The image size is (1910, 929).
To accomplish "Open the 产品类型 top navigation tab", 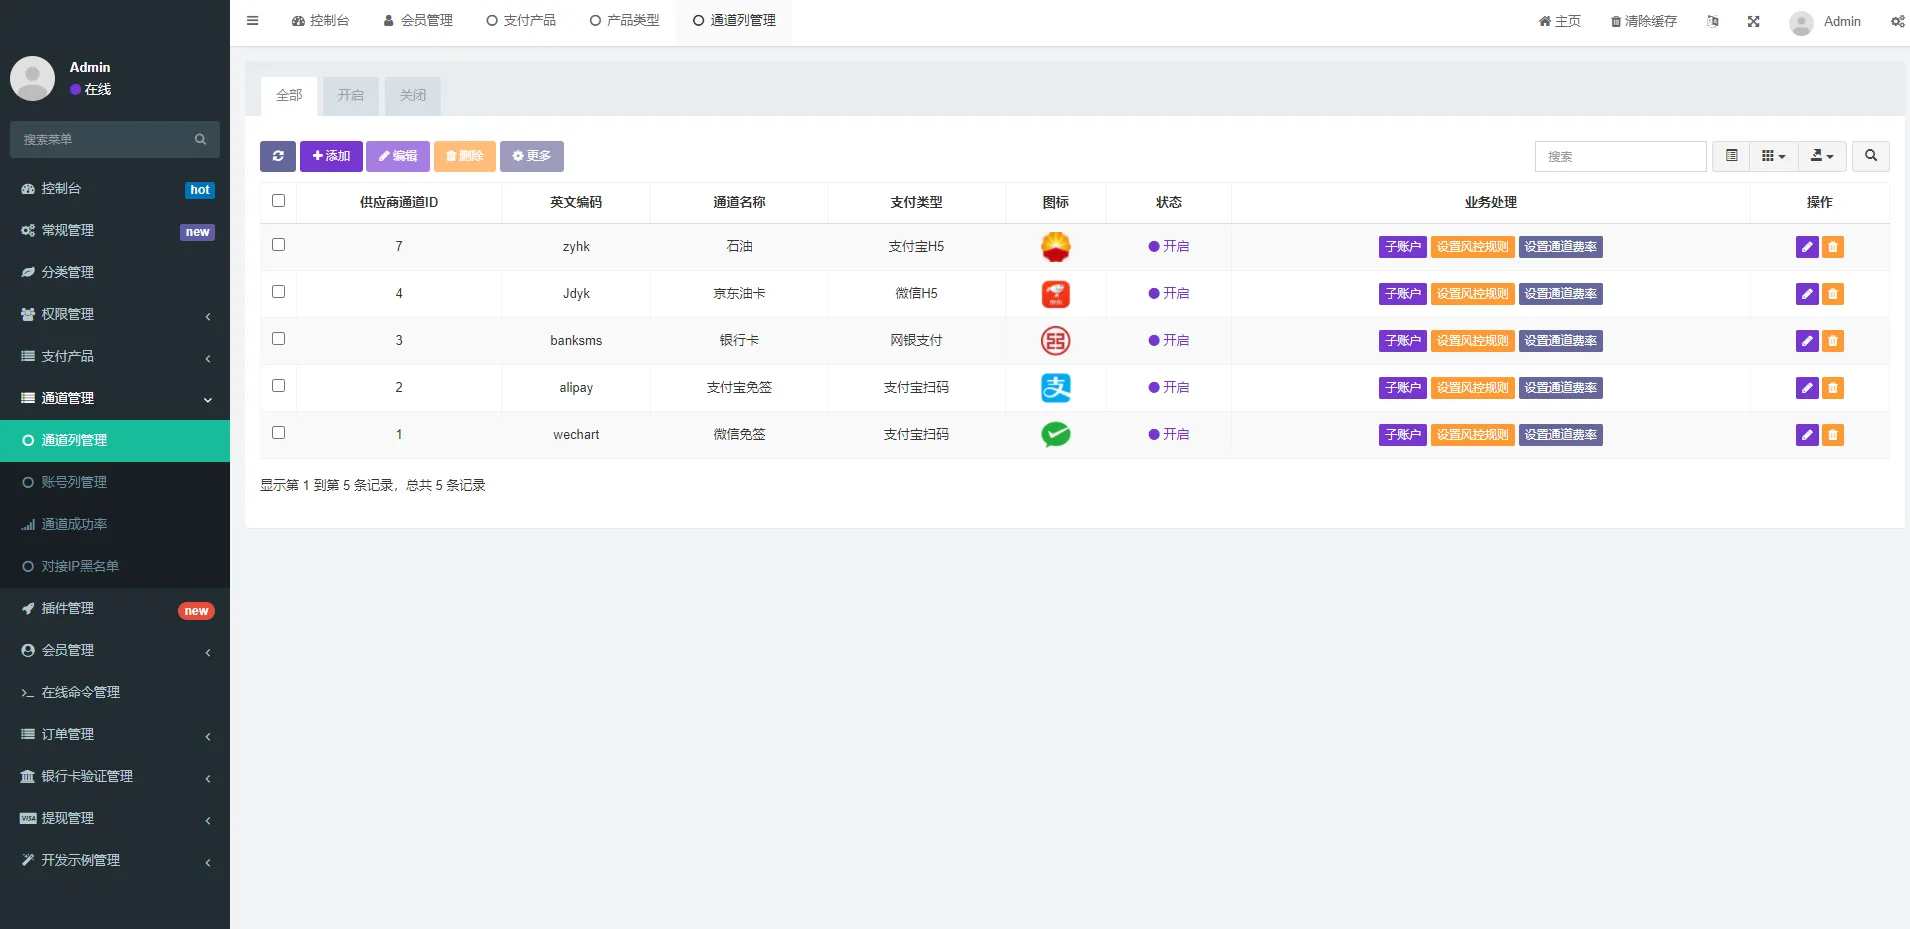I will 625,20.
